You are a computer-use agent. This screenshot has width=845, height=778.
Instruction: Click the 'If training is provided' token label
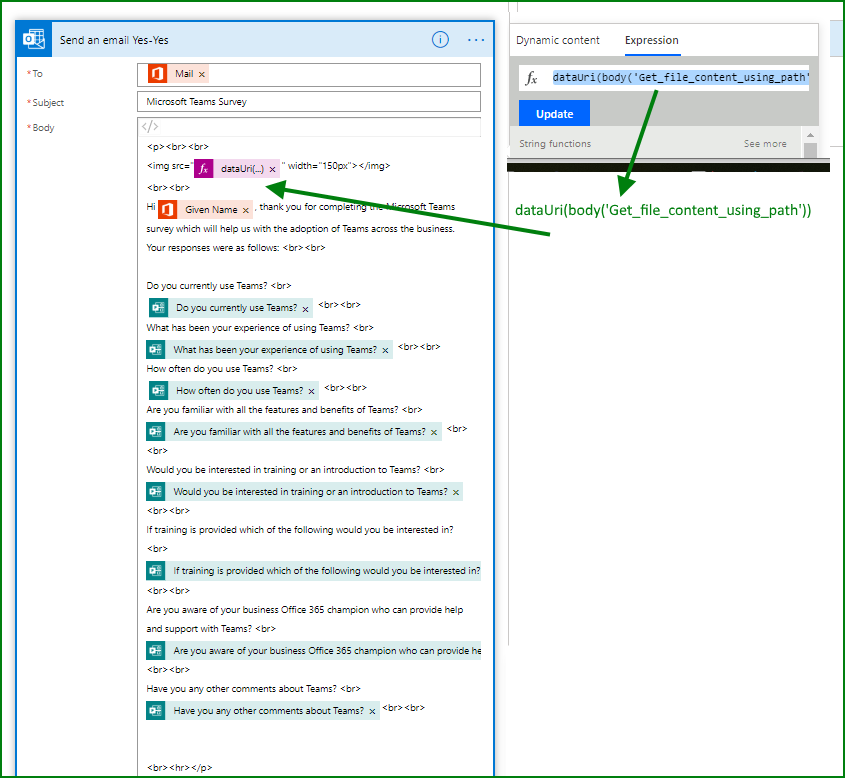pyautogui.click(x=327, y=571)
